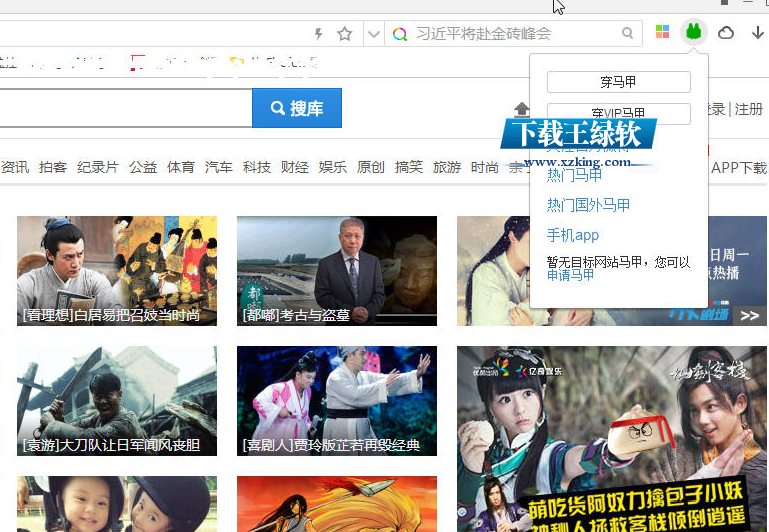Open the 财经 channel tab
Screen dimensions: 769x532
pos(295,167)
